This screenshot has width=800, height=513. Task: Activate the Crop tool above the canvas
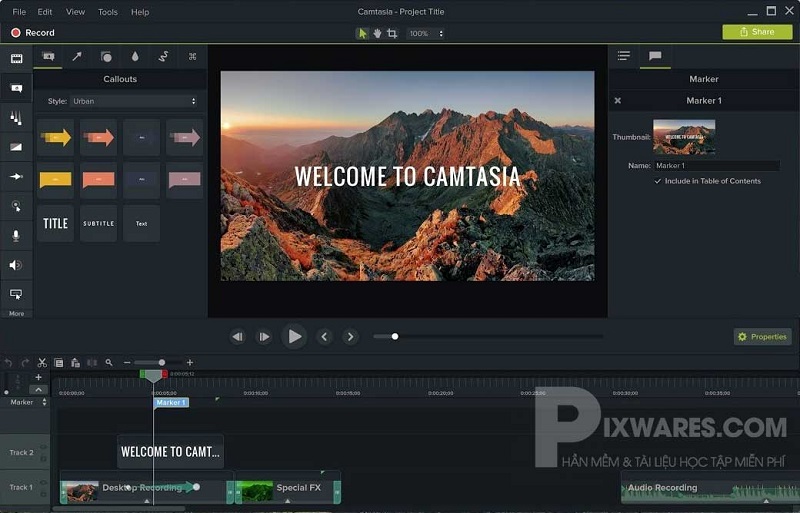tap(392, 33)
